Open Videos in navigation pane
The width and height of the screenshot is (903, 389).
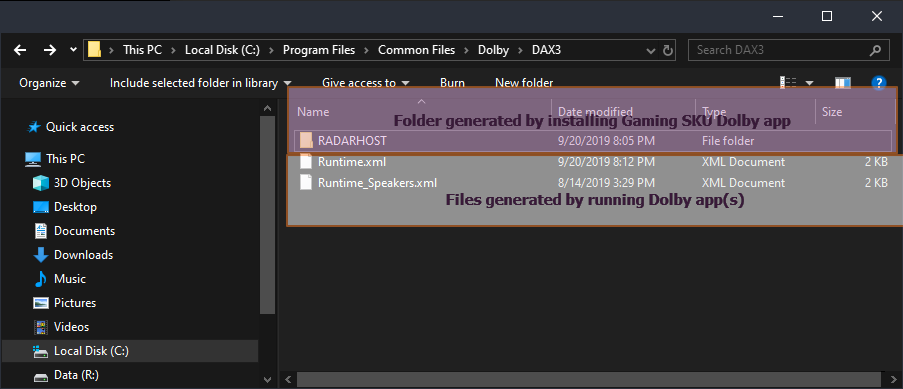(72, 327)
